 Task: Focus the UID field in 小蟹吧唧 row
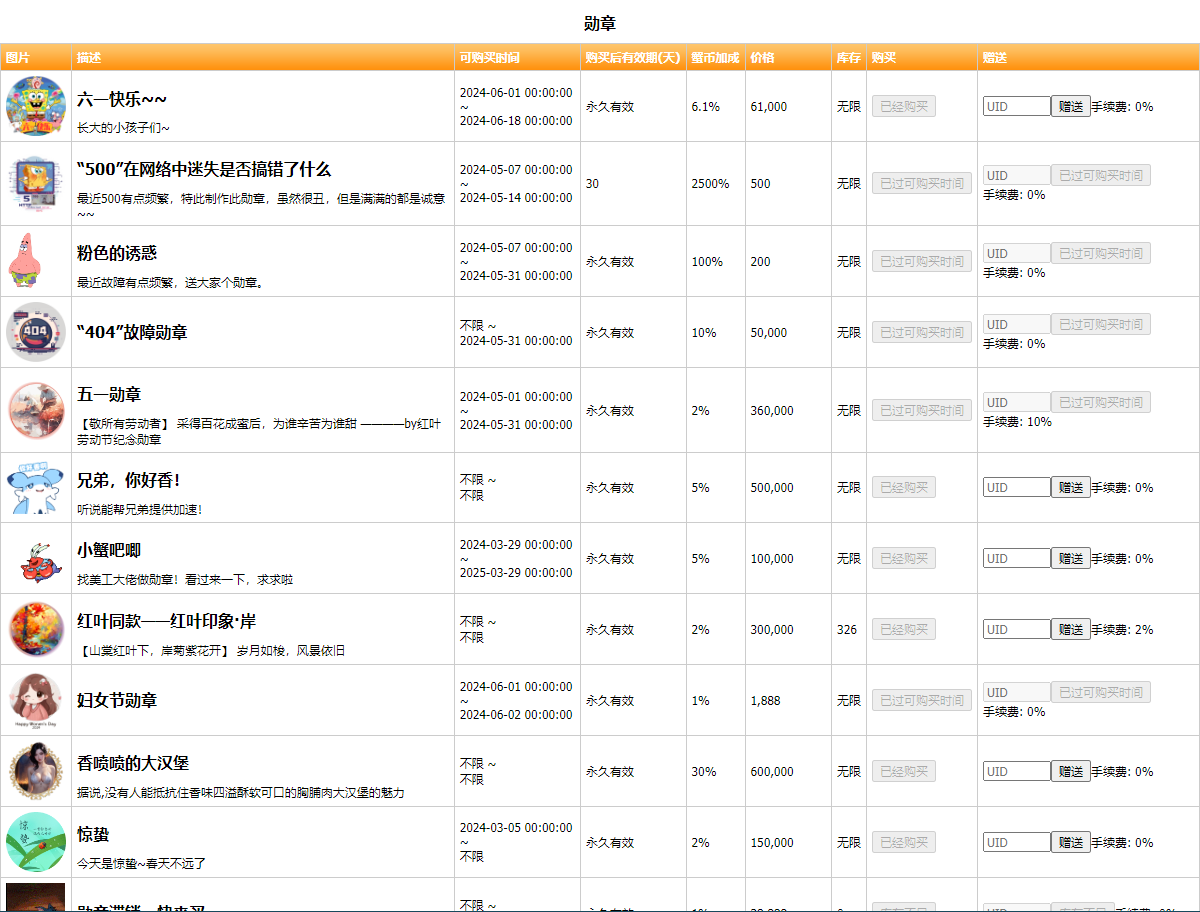[x=1017, y=558]
